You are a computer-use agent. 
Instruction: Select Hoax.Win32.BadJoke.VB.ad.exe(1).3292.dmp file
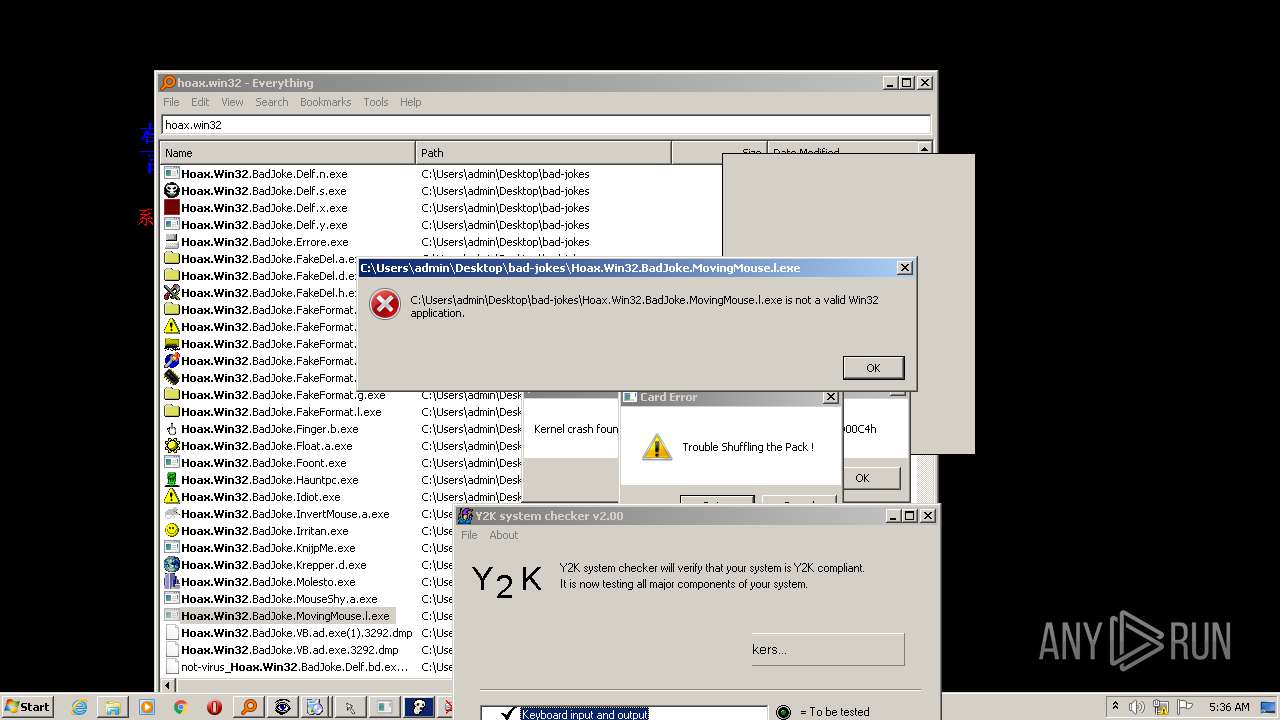point(296,633)
